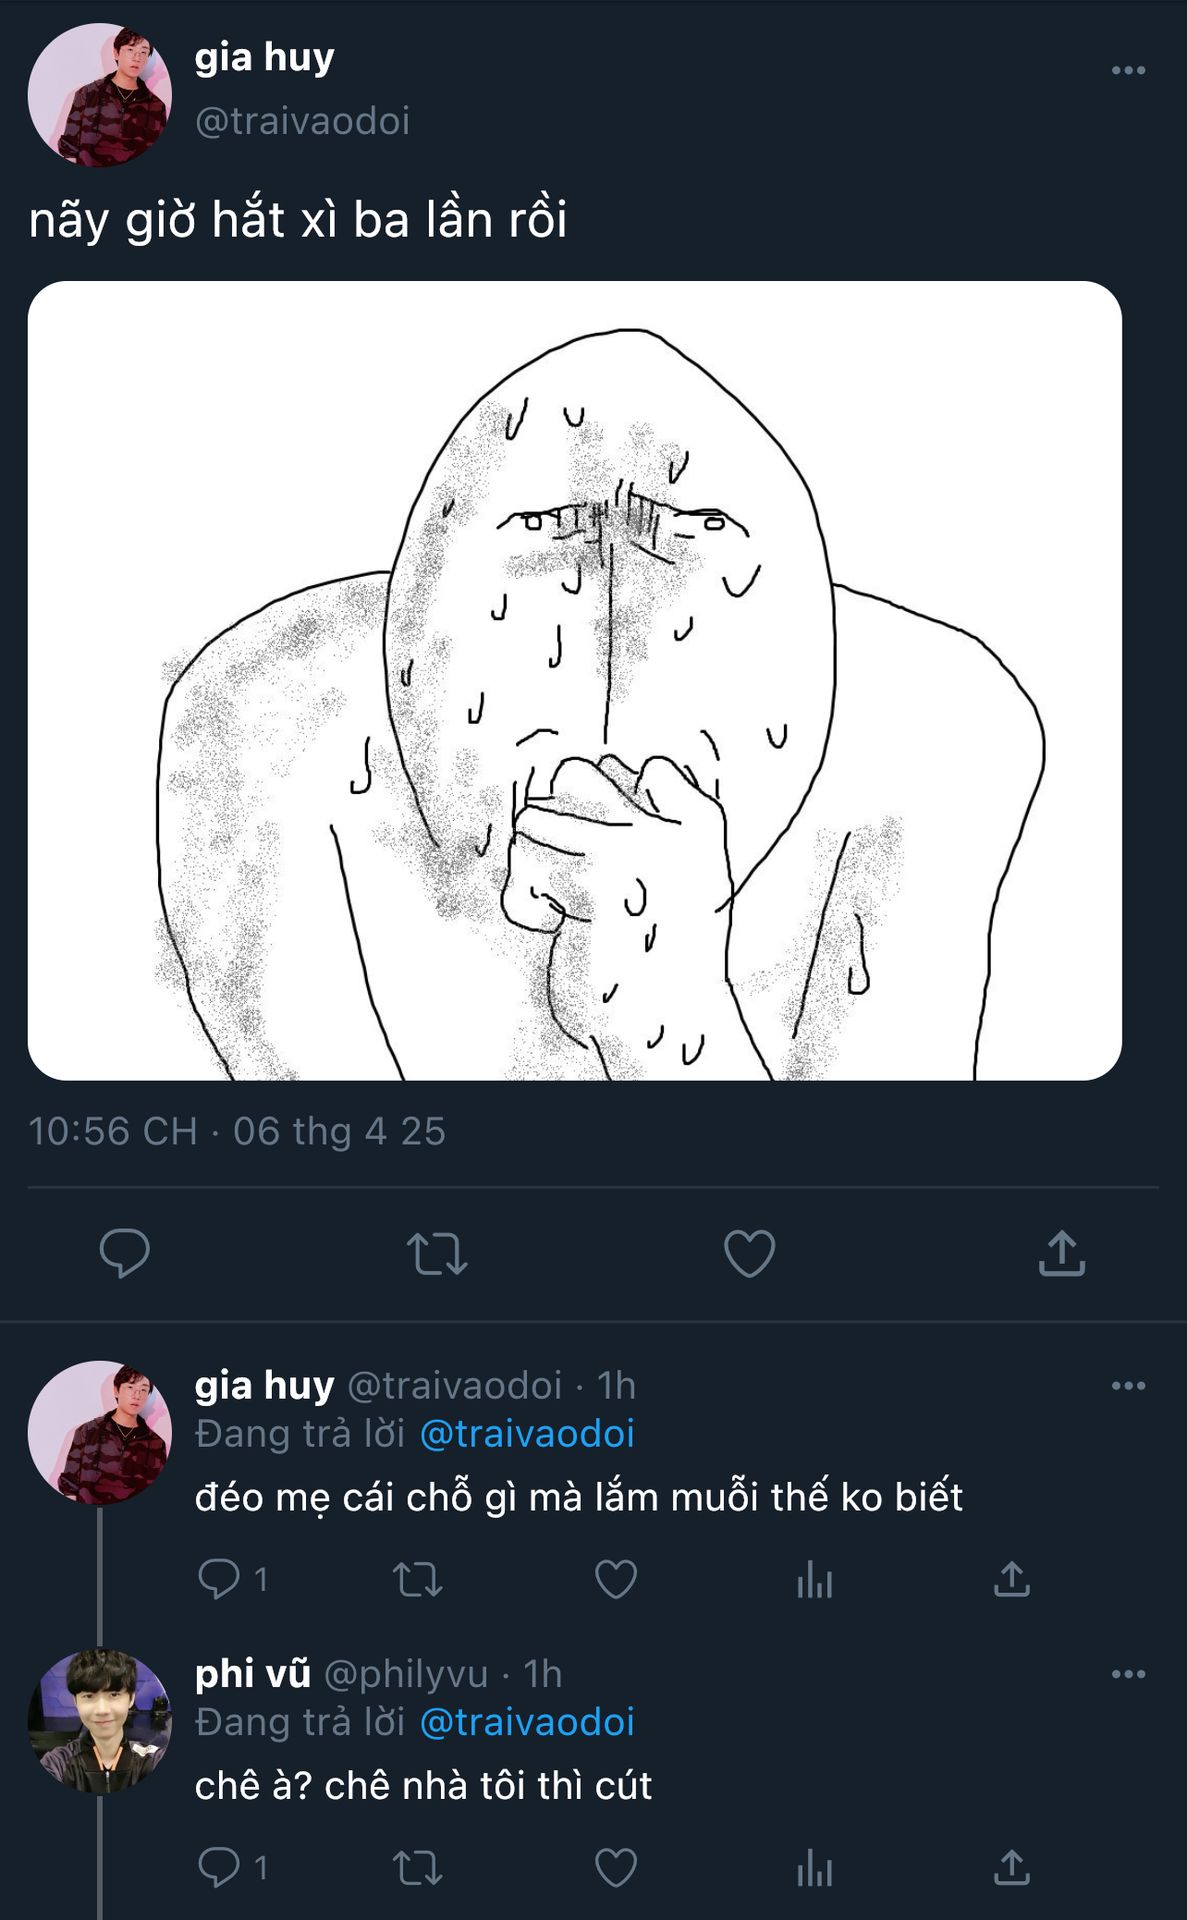
Task: Retweet gia huy's reply about mosquitoes
Action: click(417, 1580)
